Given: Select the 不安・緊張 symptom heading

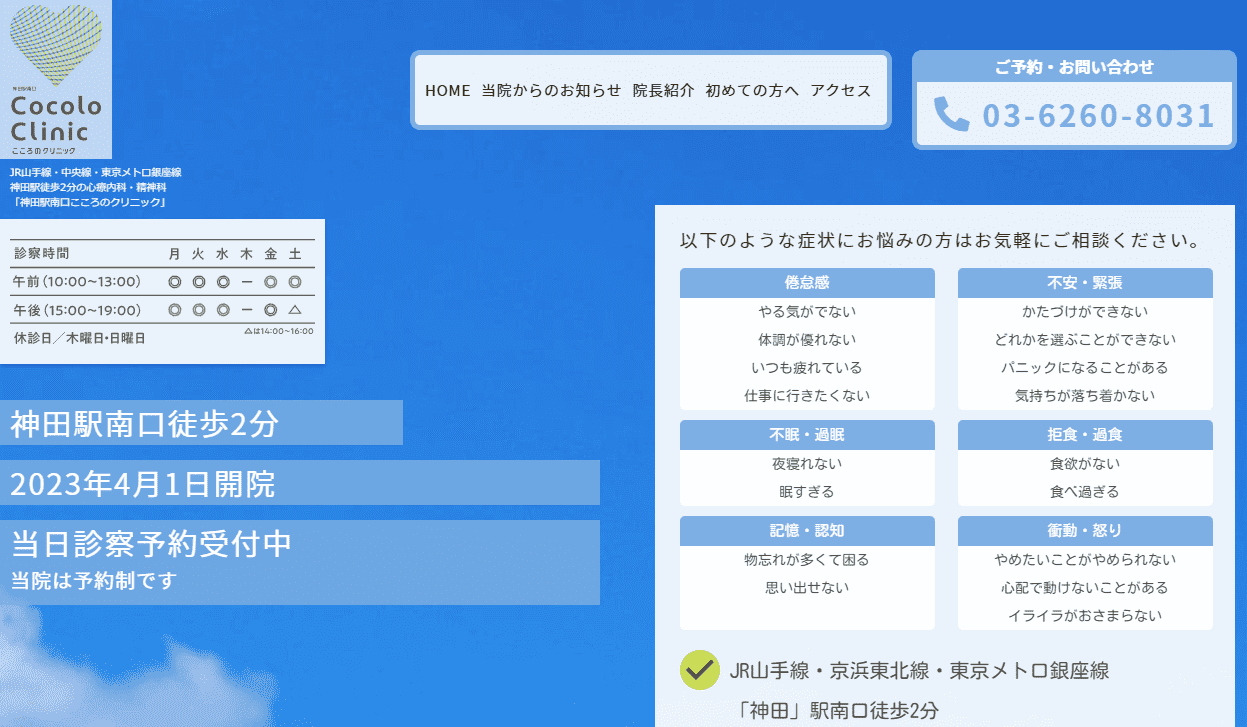Looking at the screenshot, I should click(x=1085, y=283).
